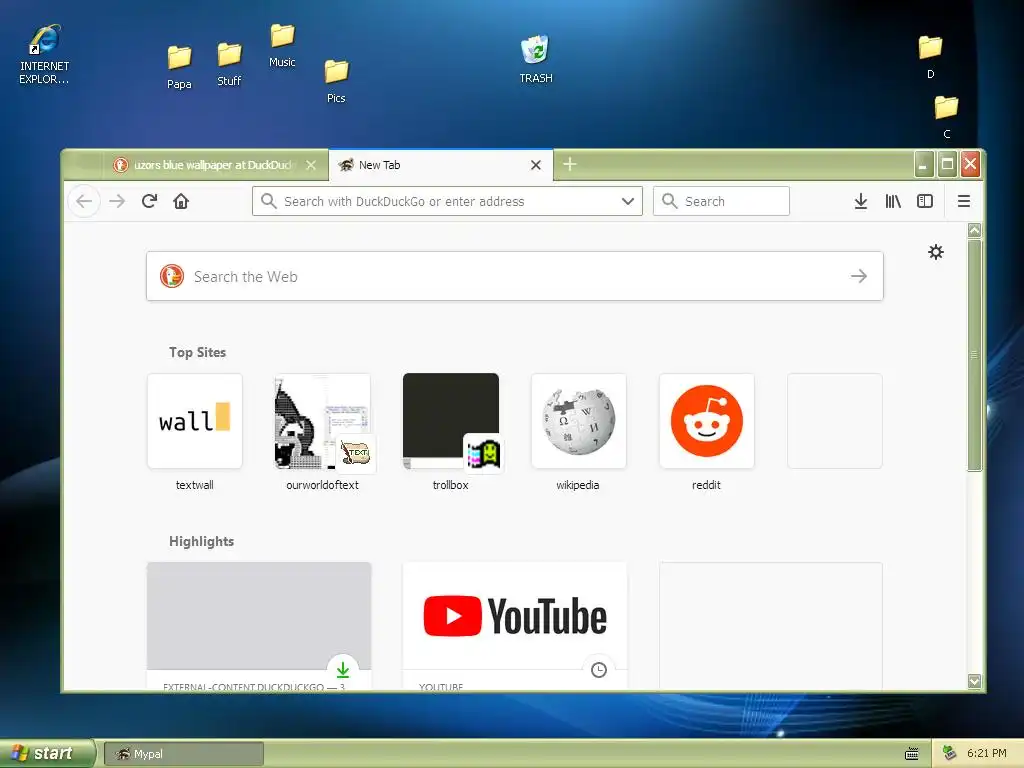Click the page scrollbar up arrow
1024x768 pixels.
[x=974, y=230]
